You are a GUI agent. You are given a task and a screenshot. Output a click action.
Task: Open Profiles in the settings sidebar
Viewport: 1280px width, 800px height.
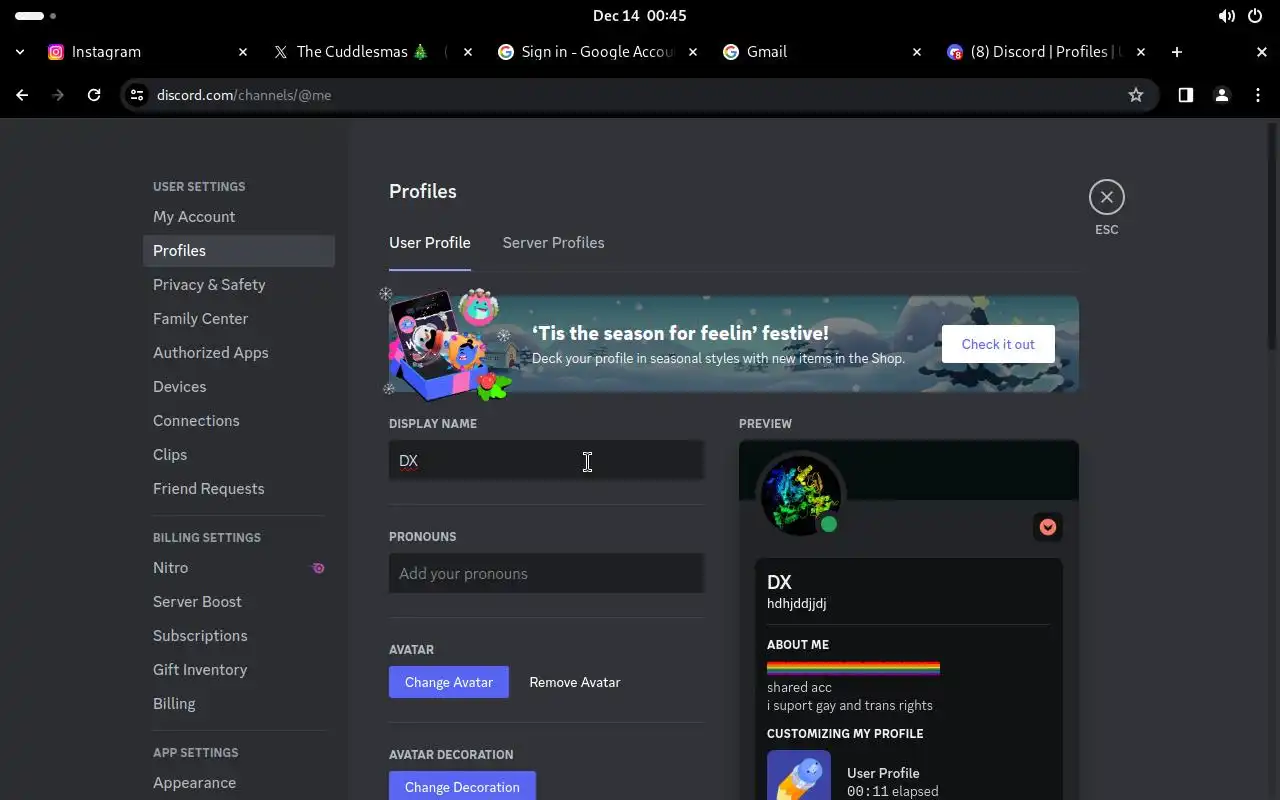(238, 251)
